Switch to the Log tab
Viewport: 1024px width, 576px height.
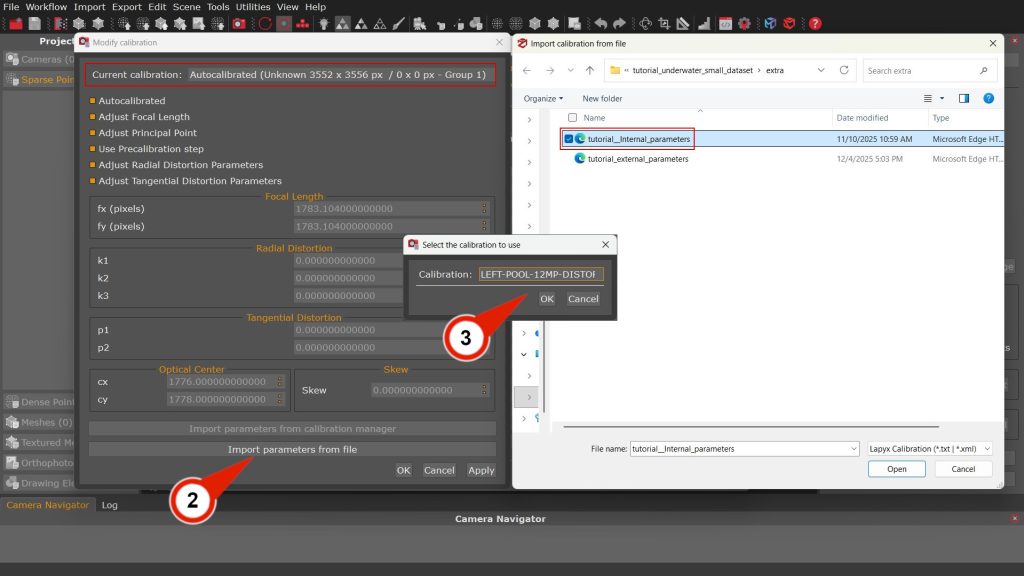tap(110, 505)
